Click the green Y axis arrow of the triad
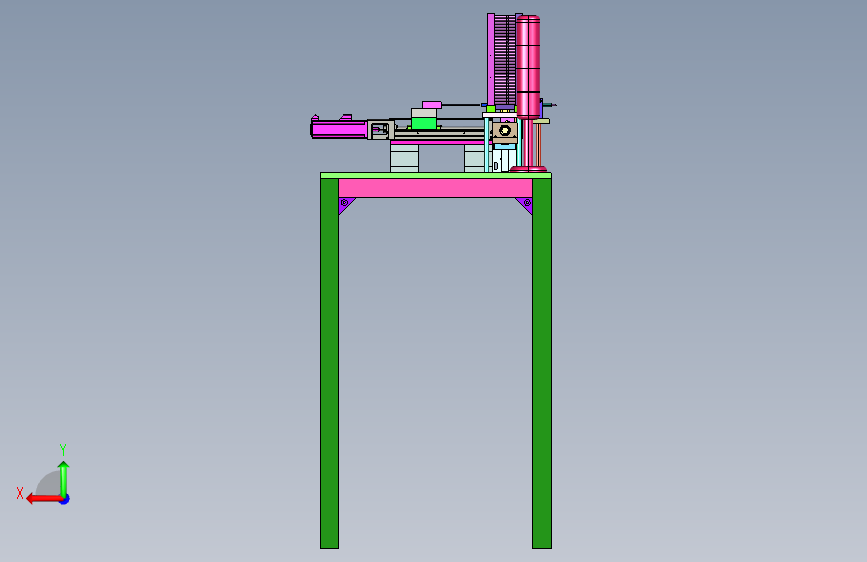 (x=64, y=478)
